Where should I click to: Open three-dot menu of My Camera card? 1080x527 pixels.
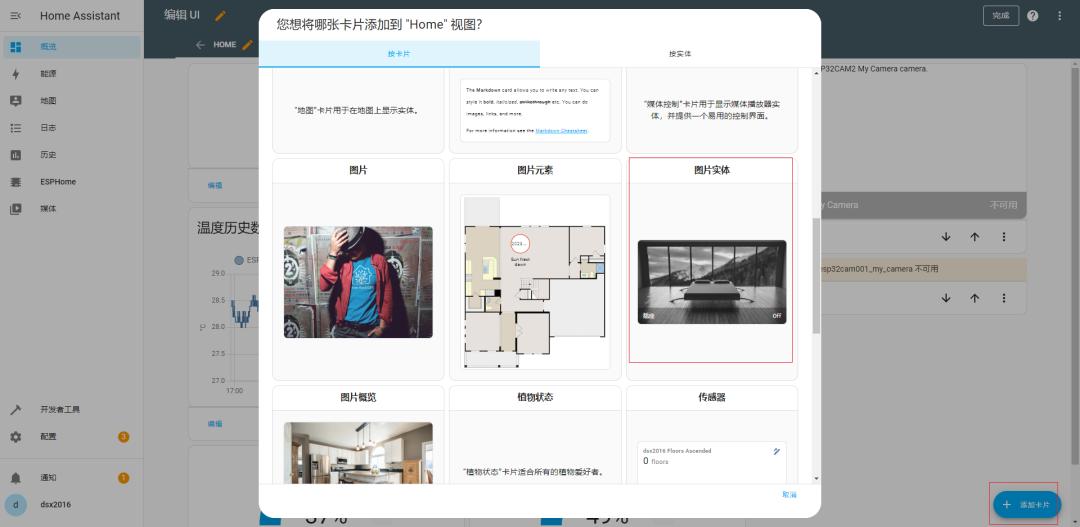click(x=1004, y=236)
